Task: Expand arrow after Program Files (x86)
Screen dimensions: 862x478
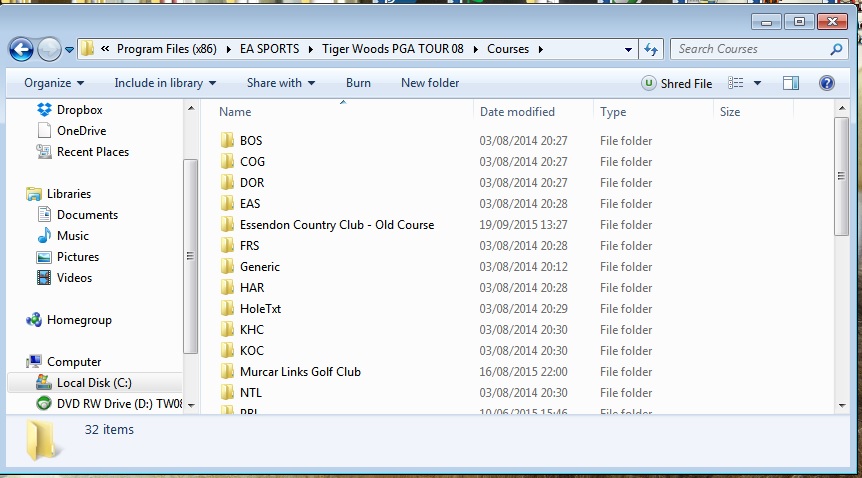Action: point(229,50)
